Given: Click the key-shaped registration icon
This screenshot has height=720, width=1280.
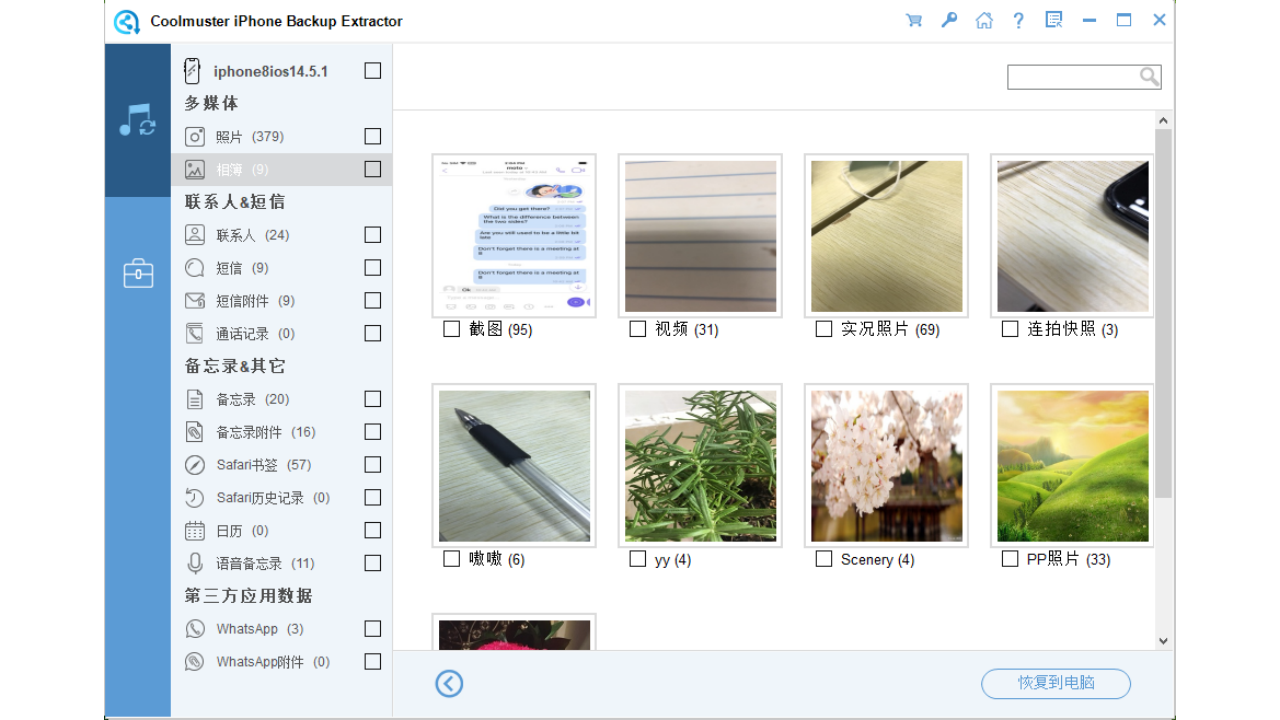Looking at the screenshot, I should [x=948, y=19].
